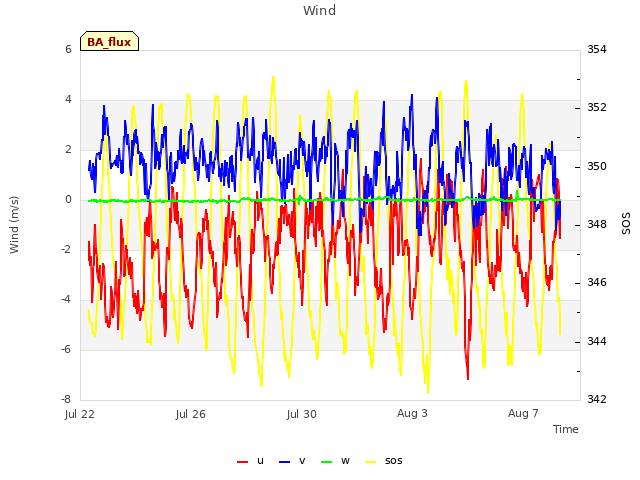
Task: Click the '-8' left y-axis tick
Action: point(66,399)
